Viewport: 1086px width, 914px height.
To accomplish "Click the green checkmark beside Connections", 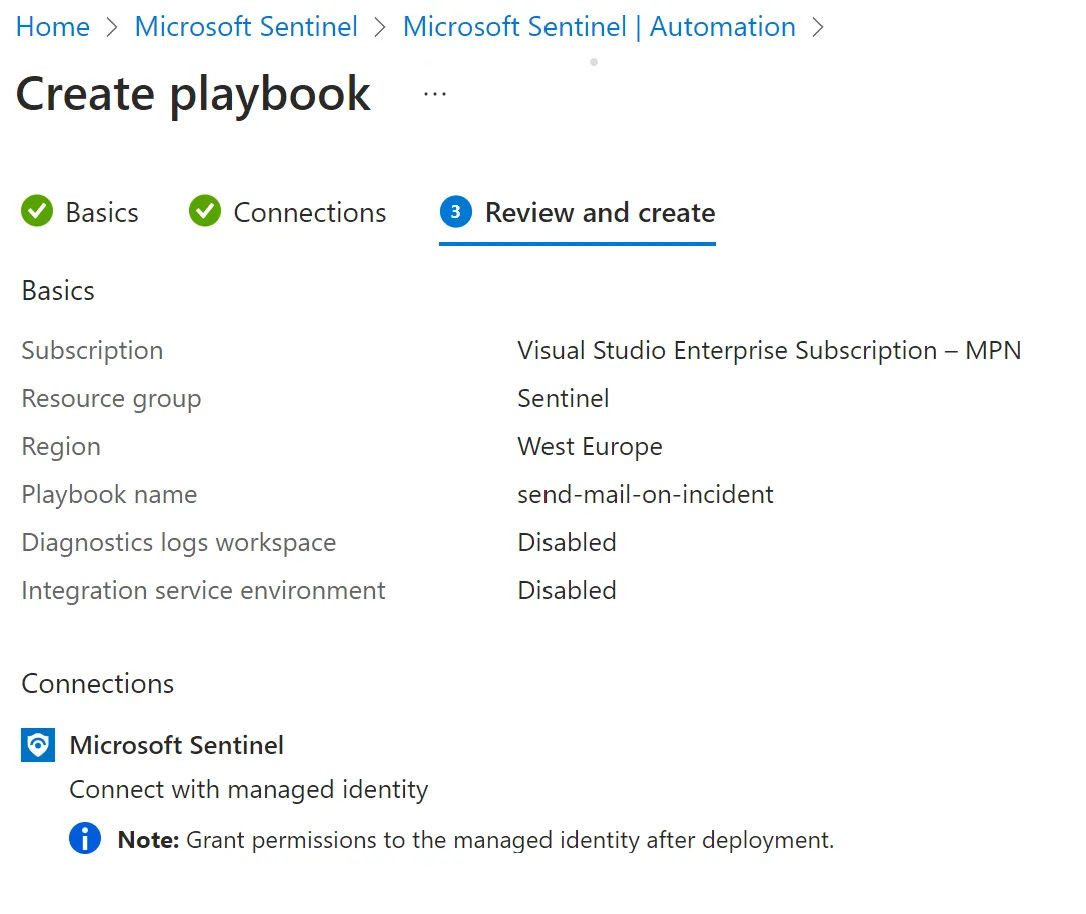I will tap(205, 212).
